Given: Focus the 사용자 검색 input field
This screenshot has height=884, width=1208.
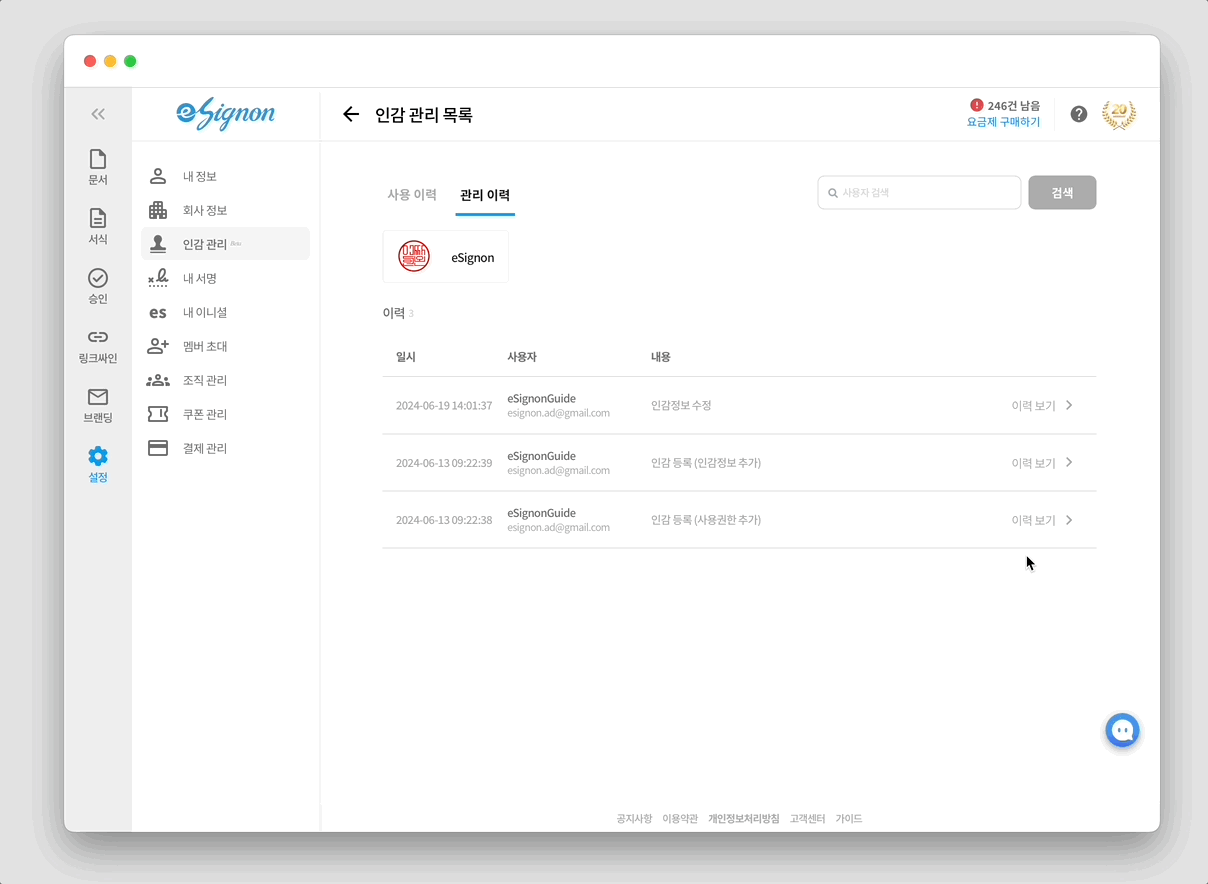Looking at the screenshot, I should [919, 192].
